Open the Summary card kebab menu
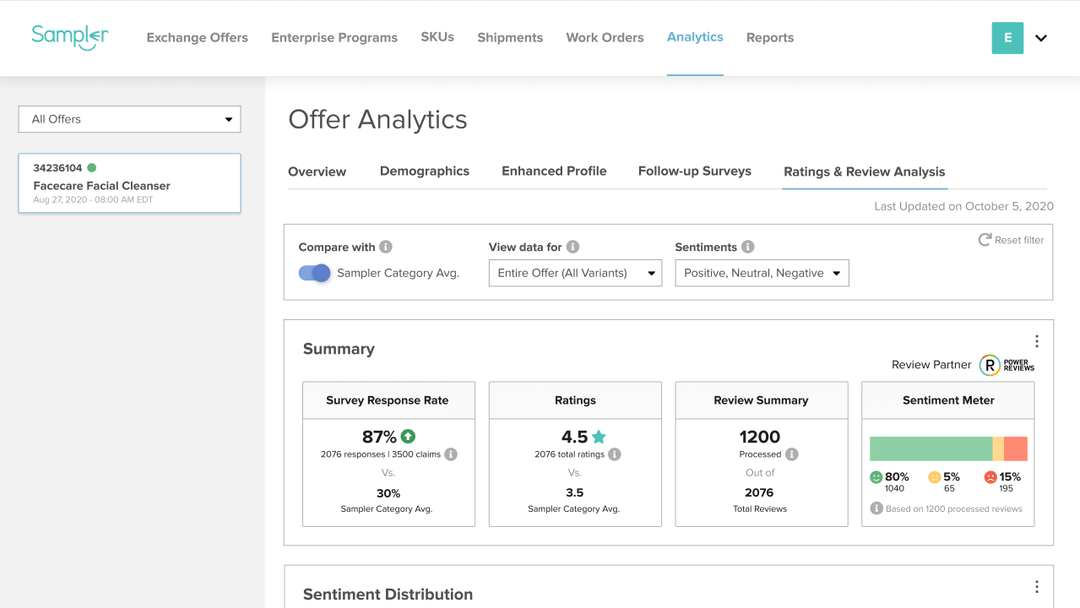The width and height of the screenshot is (1080, 608). point(1037,341)
